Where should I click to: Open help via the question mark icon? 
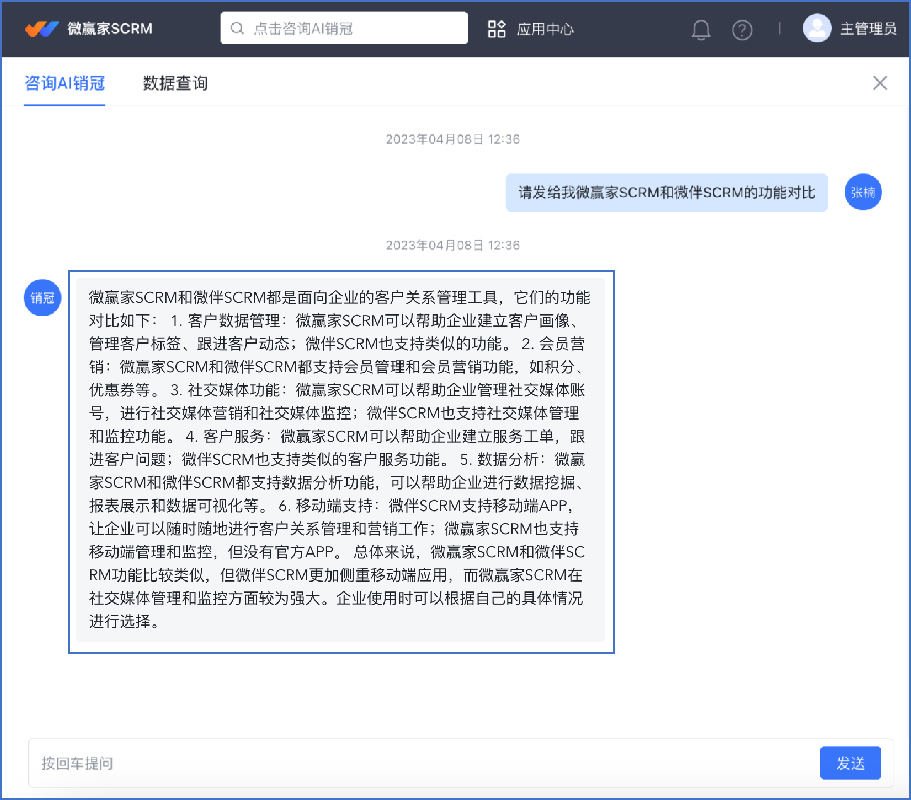coord(742,29)
